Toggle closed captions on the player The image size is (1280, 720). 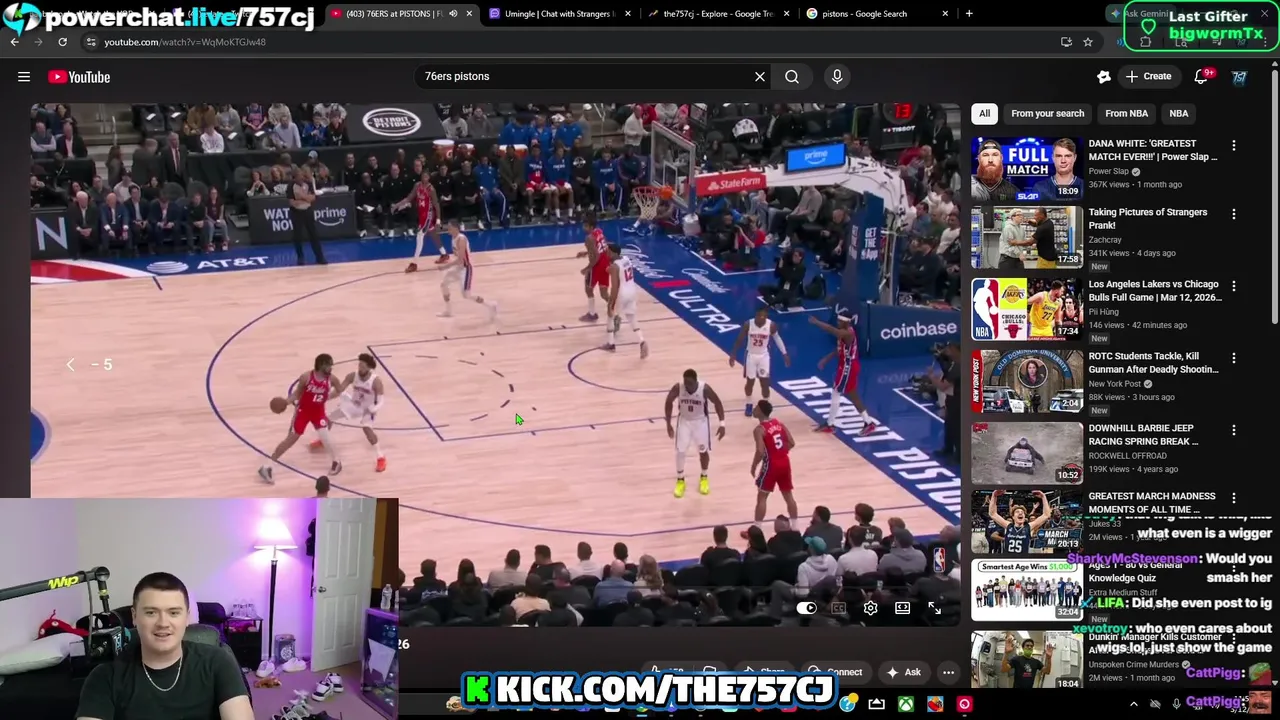tap(839, 608)
